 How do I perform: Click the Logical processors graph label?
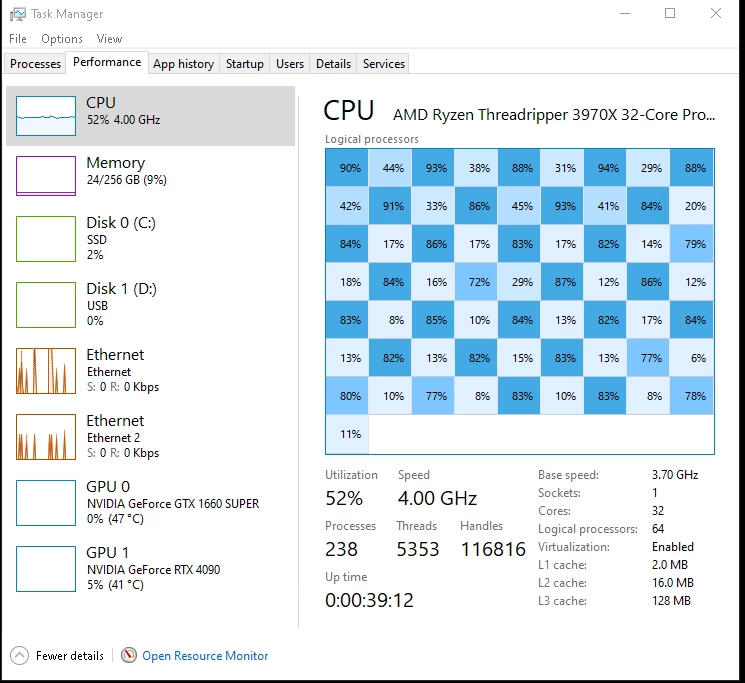372,139
